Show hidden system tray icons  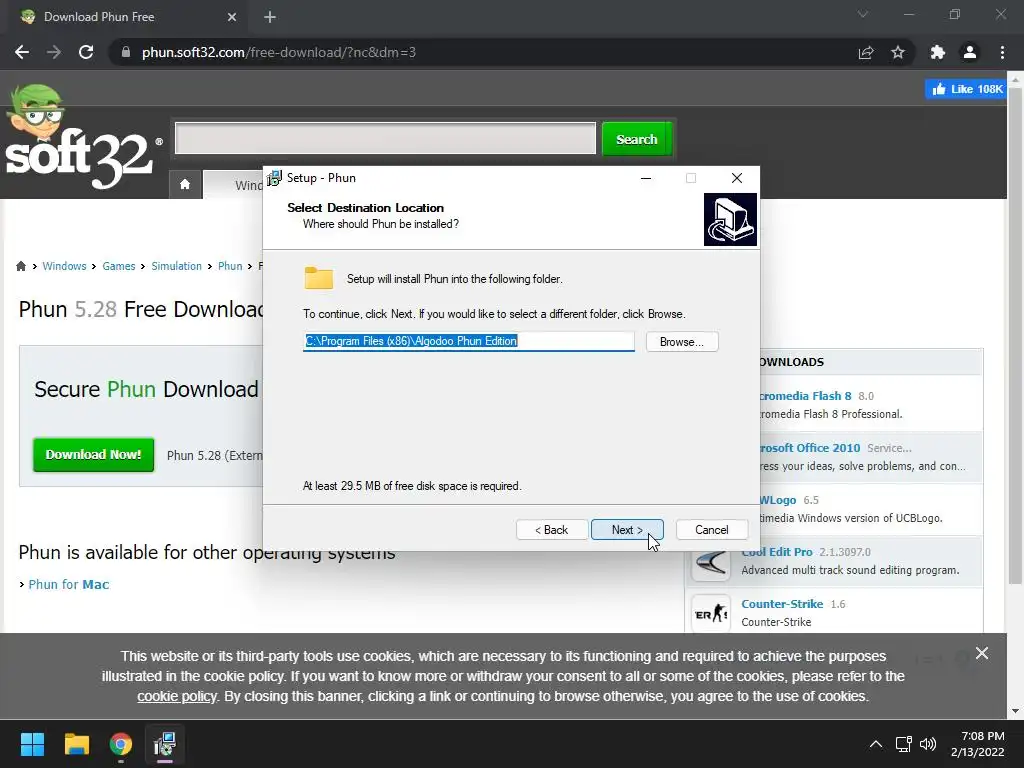[876, 744]
